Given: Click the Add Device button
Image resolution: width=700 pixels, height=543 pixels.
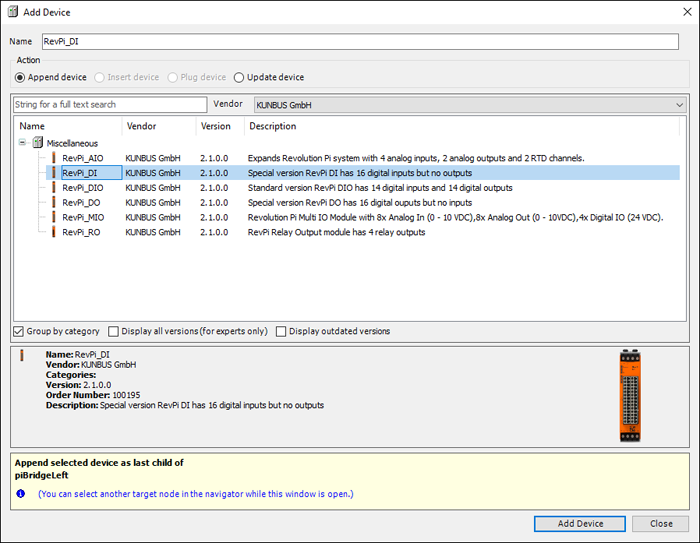Looking at the screenshot, I should click(580, 523).
